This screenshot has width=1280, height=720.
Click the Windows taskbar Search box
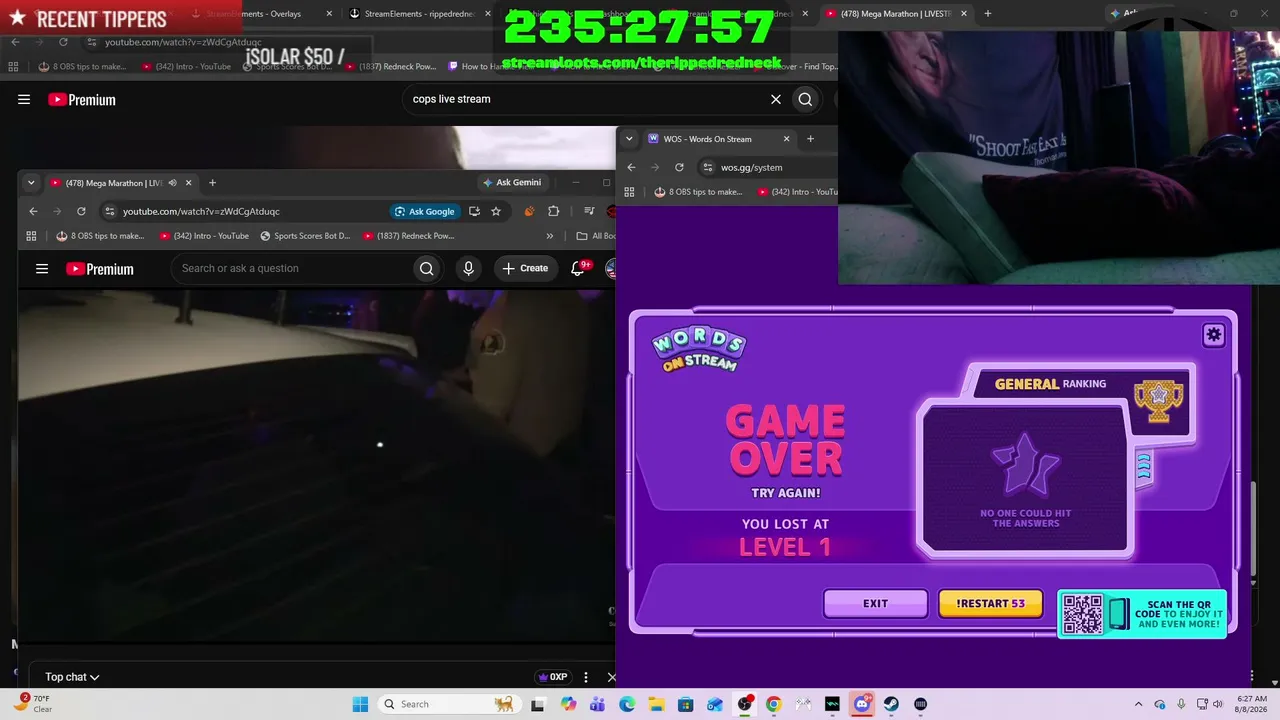point(450,704)
